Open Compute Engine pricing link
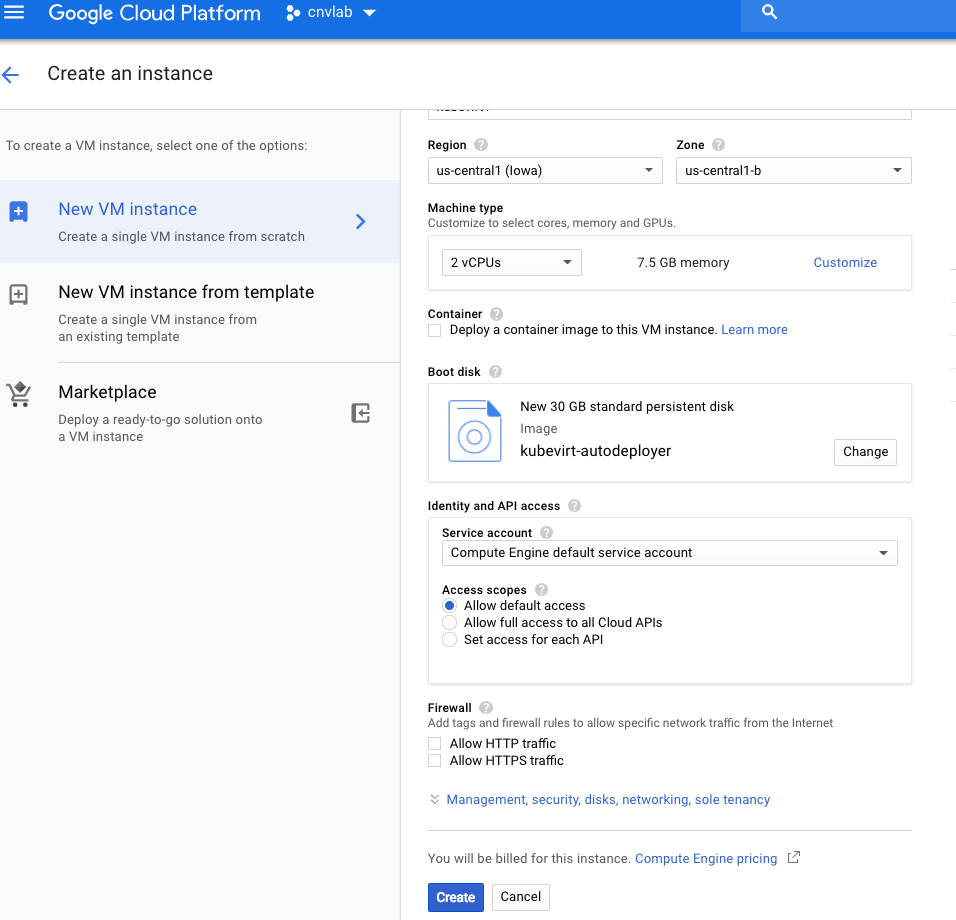Image resolution: width=956 pixels, height=920 pixels. [x=706, y=859]
